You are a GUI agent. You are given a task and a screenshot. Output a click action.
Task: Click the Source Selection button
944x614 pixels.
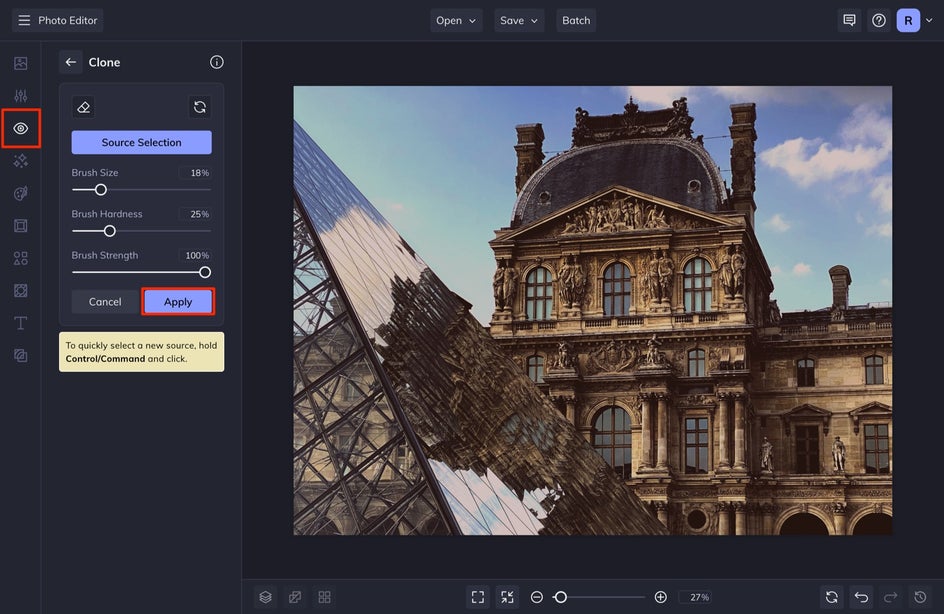pos(141,142)
